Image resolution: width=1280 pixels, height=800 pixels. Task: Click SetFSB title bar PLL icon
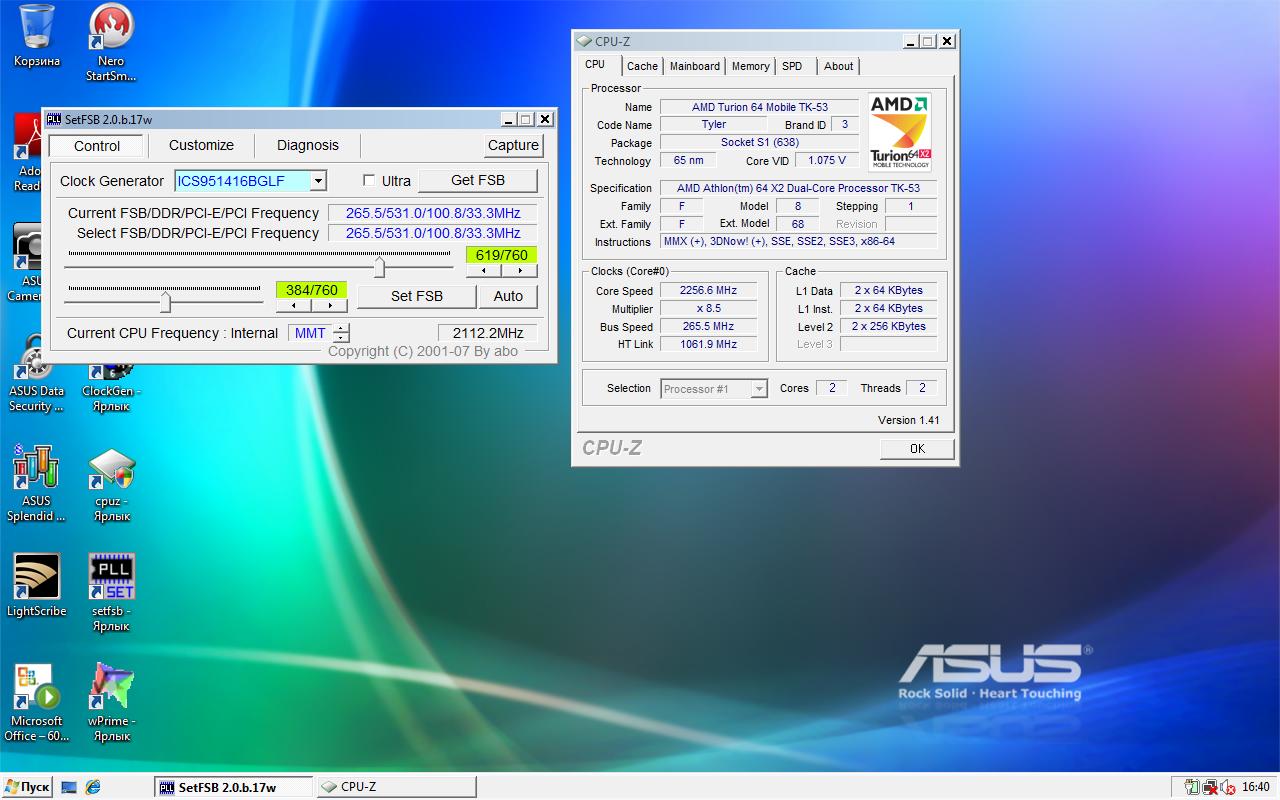click(54, 119)
